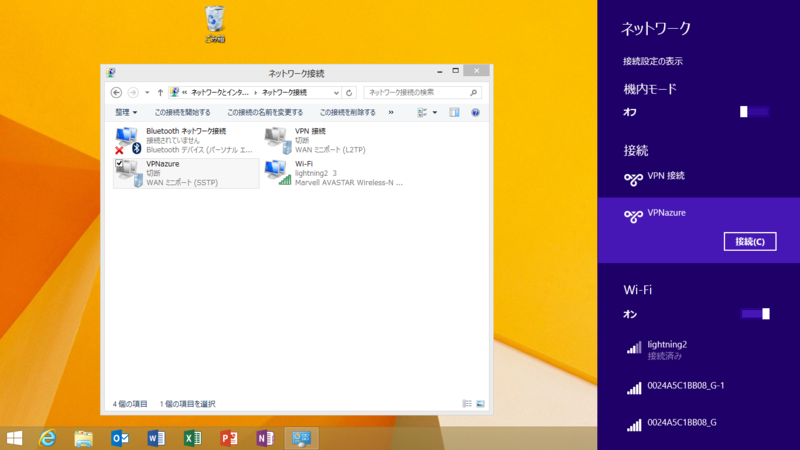
Task: Click この接続を開始する toolbar command
Action: pyautogui.click(x=182, y=112)
